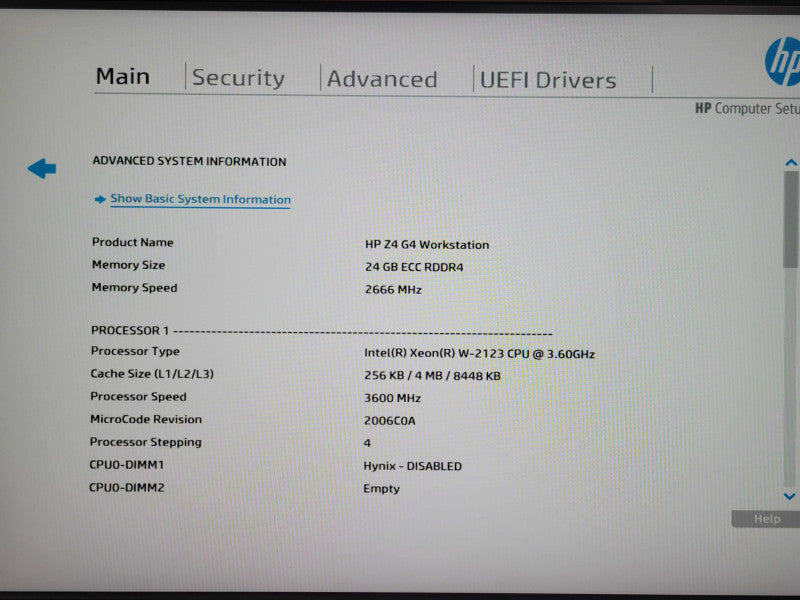Open the Main tab
Viewport: 800px width, 600px height.
(123, 77)
